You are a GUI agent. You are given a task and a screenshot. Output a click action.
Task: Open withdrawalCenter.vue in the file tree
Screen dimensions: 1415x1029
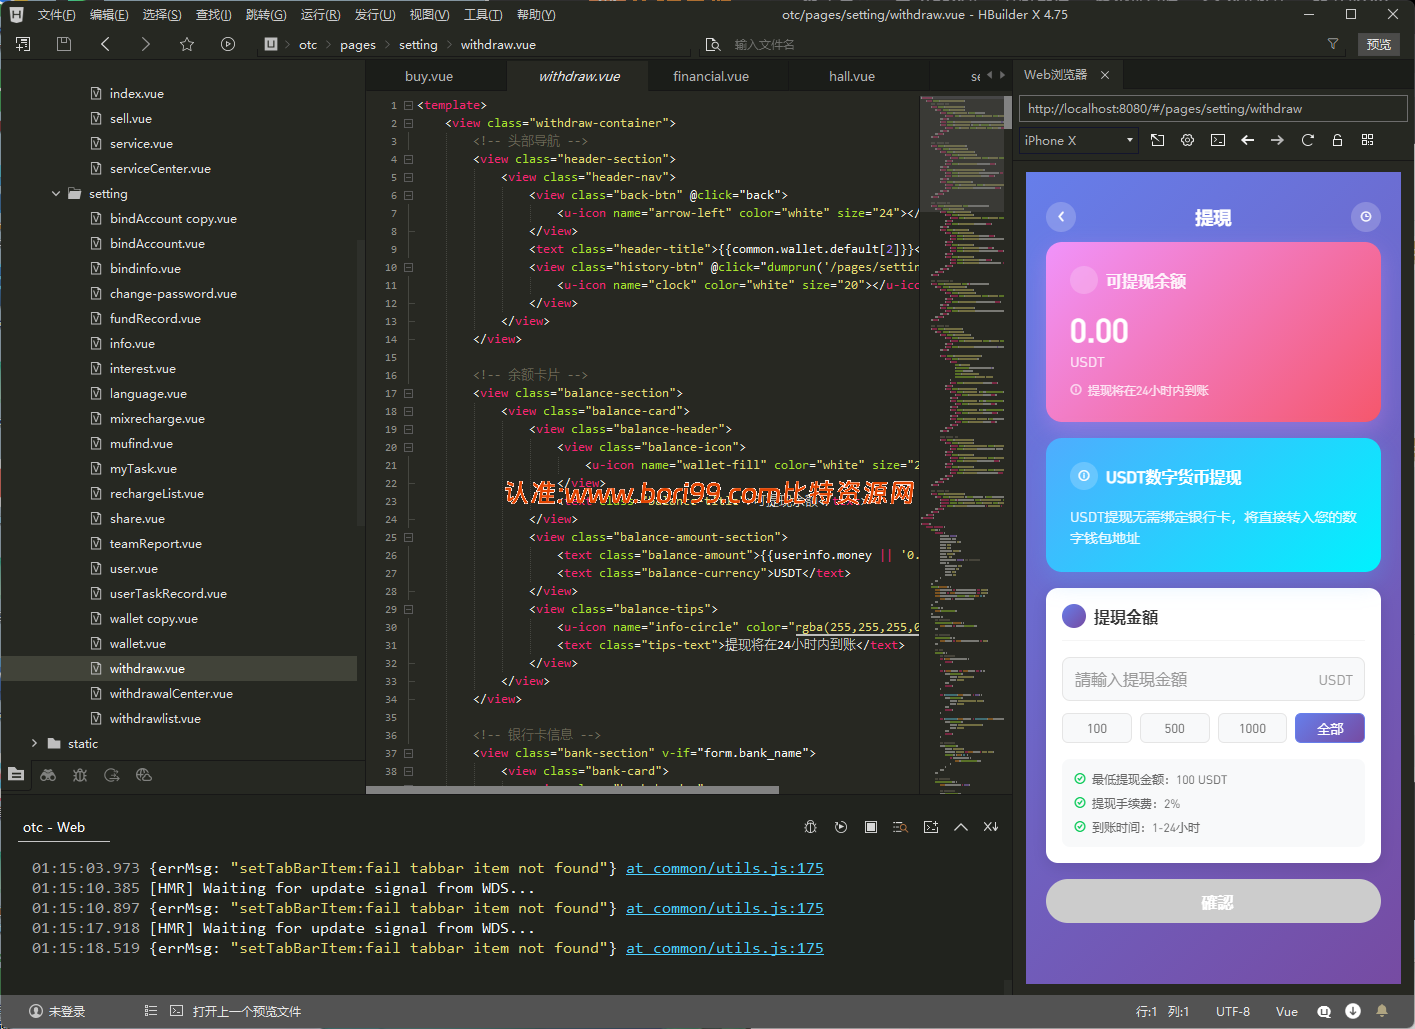[x=171, y=694]
